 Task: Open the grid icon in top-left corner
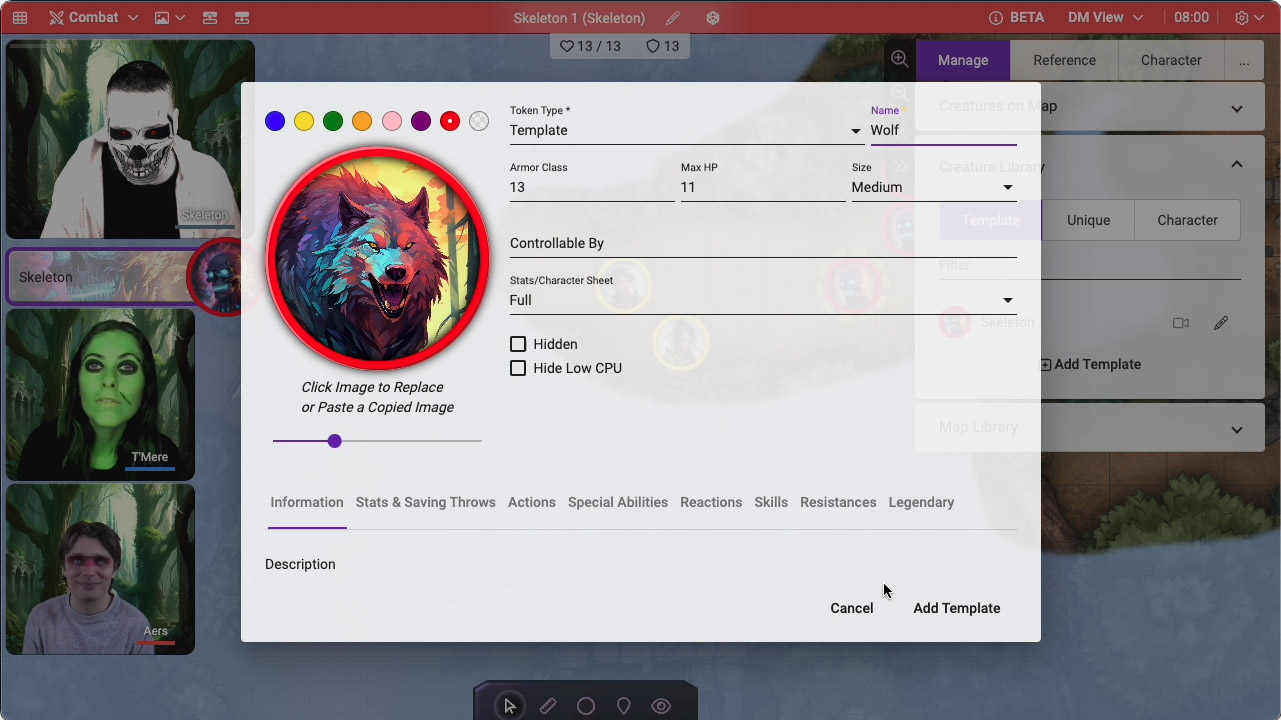20,18
